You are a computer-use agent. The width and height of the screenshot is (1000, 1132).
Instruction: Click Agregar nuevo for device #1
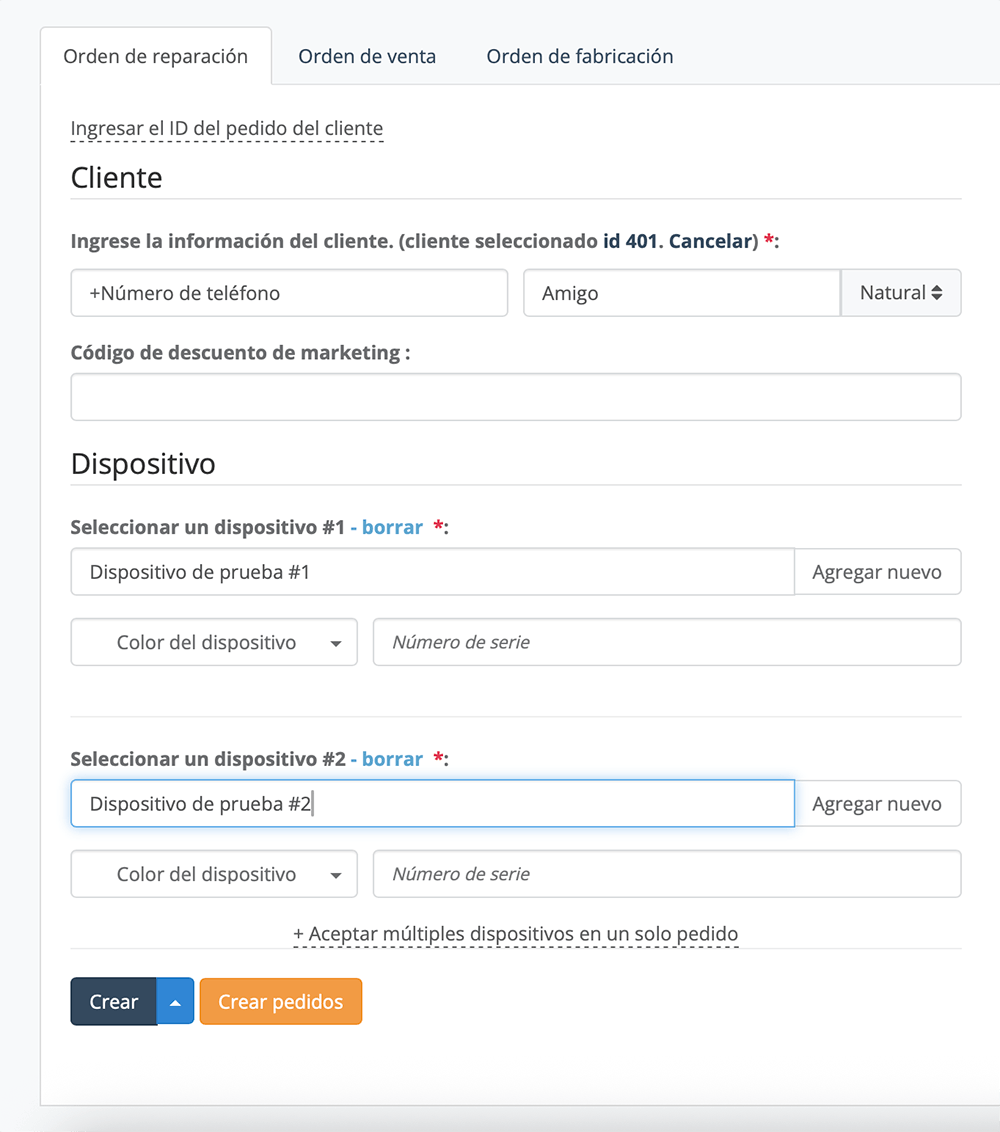click(877, 572)
